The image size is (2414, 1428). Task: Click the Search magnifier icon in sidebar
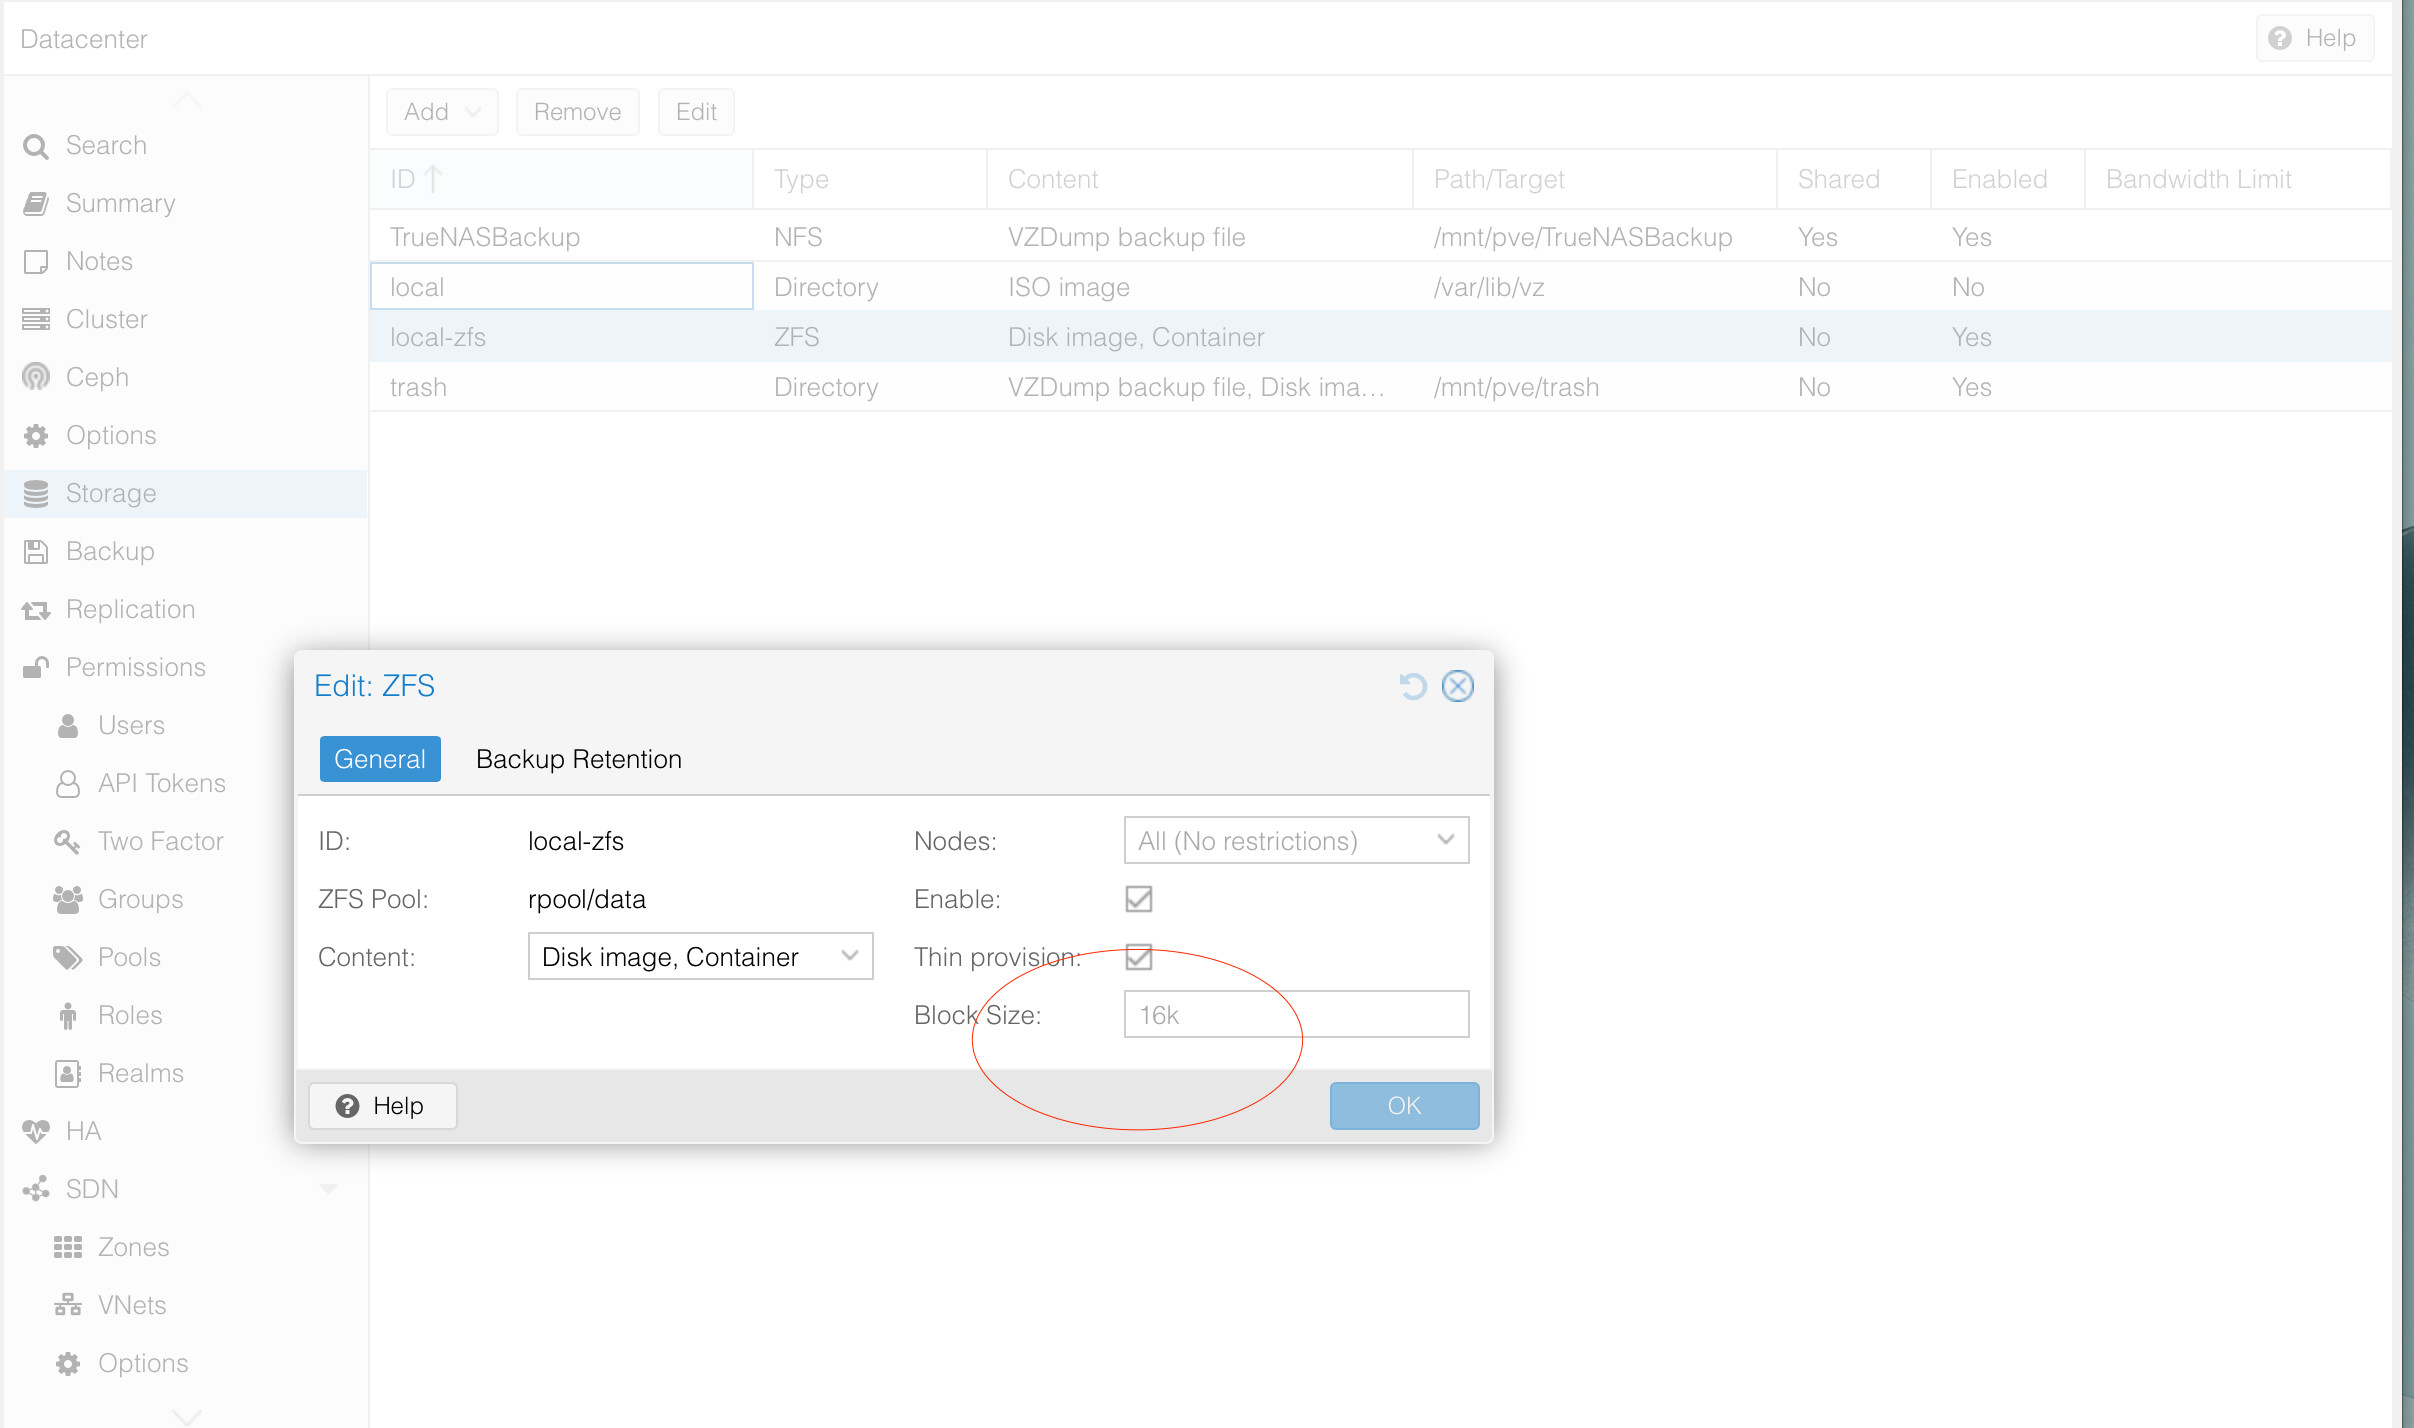click(x=36, y=146)
